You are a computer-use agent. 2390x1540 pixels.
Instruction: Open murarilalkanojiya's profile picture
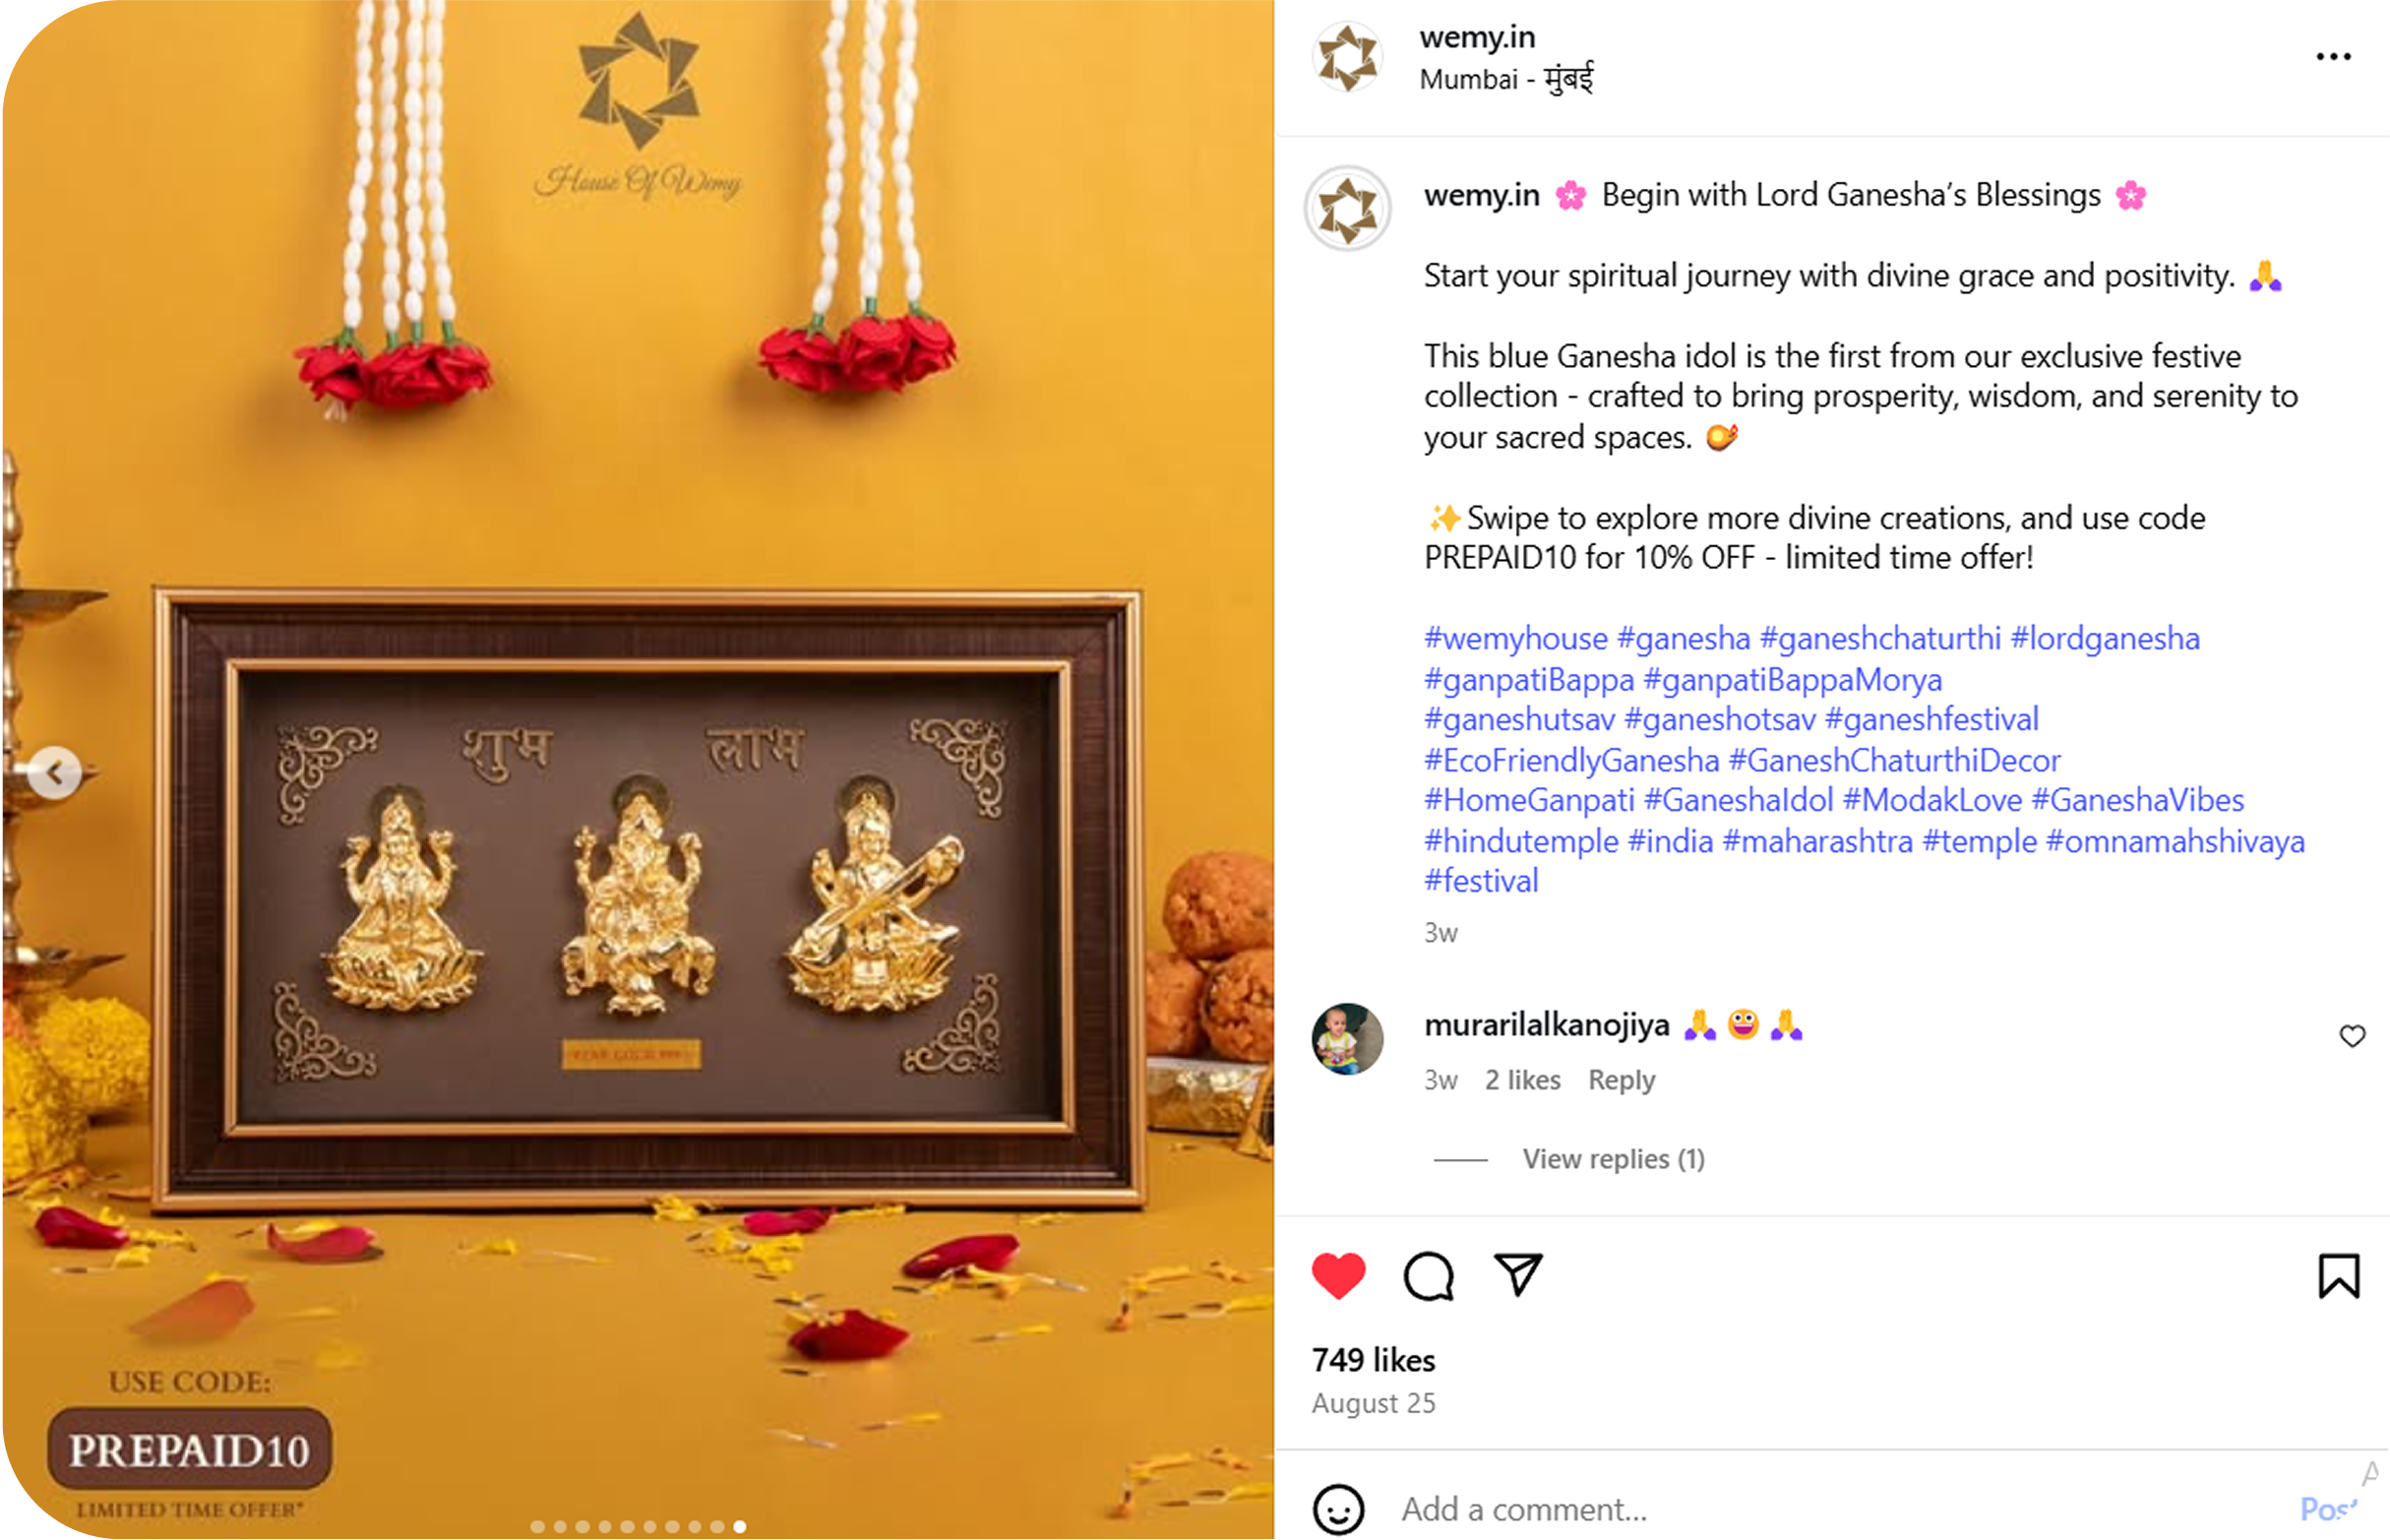point(1347,1039)
